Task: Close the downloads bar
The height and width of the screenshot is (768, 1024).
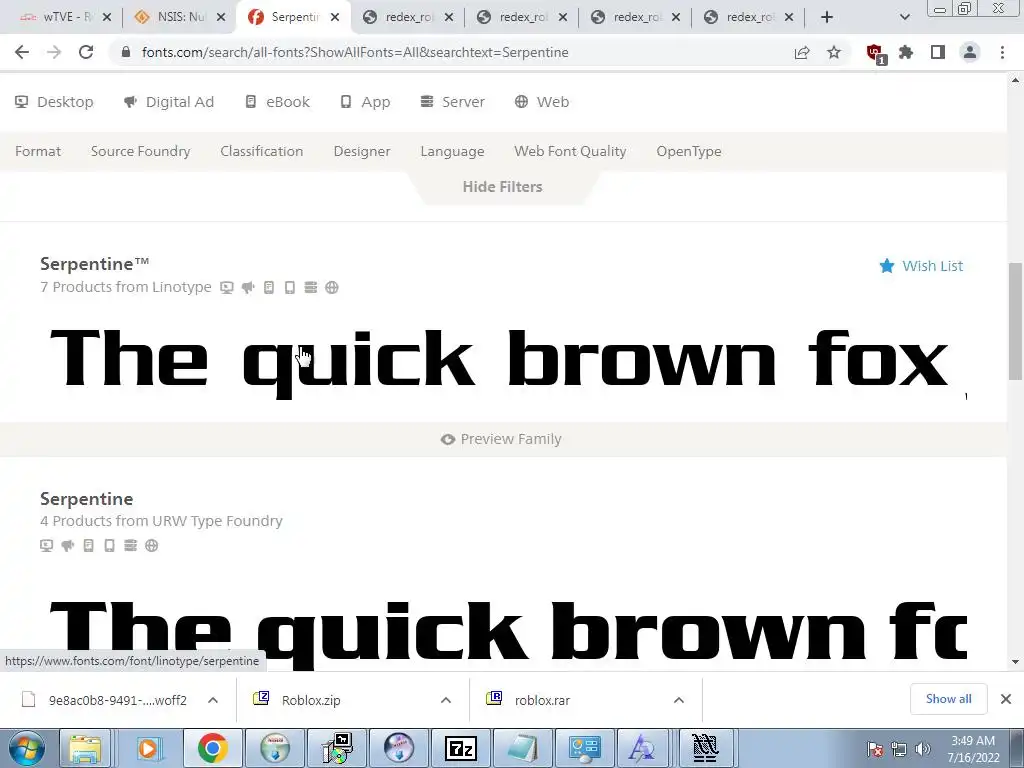Action: [1006, 699]
